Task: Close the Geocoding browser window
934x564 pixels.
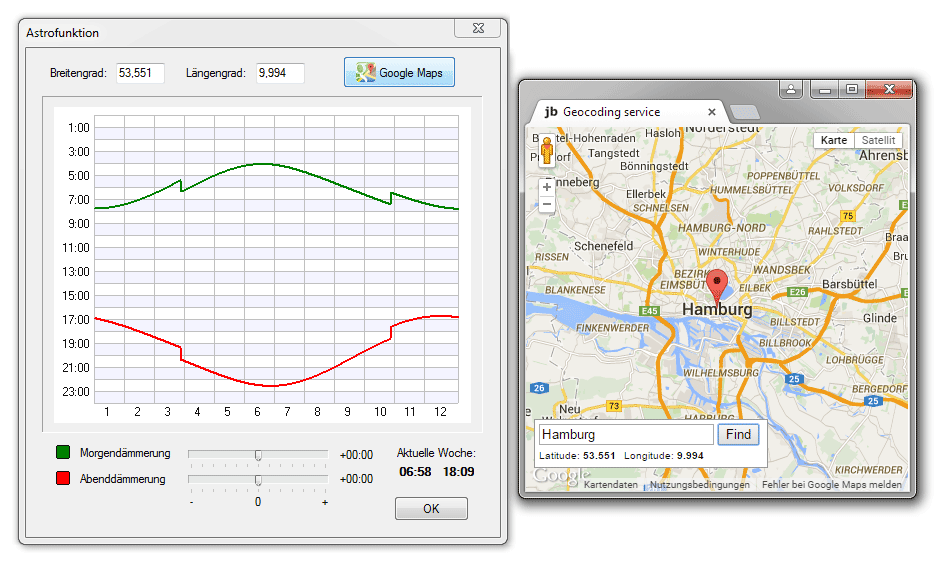Action: [x=889, y=89]
